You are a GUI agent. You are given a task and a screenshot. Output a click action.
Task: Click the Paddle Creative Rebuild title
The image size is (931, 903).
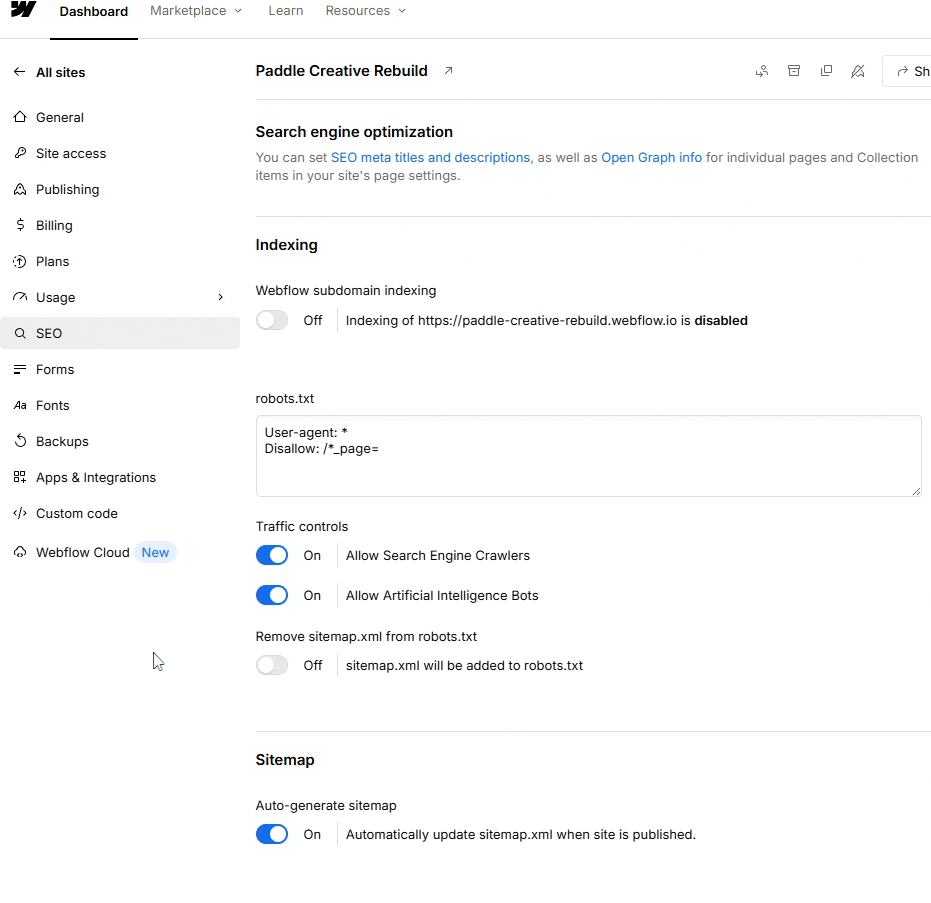tap(341, 71)
